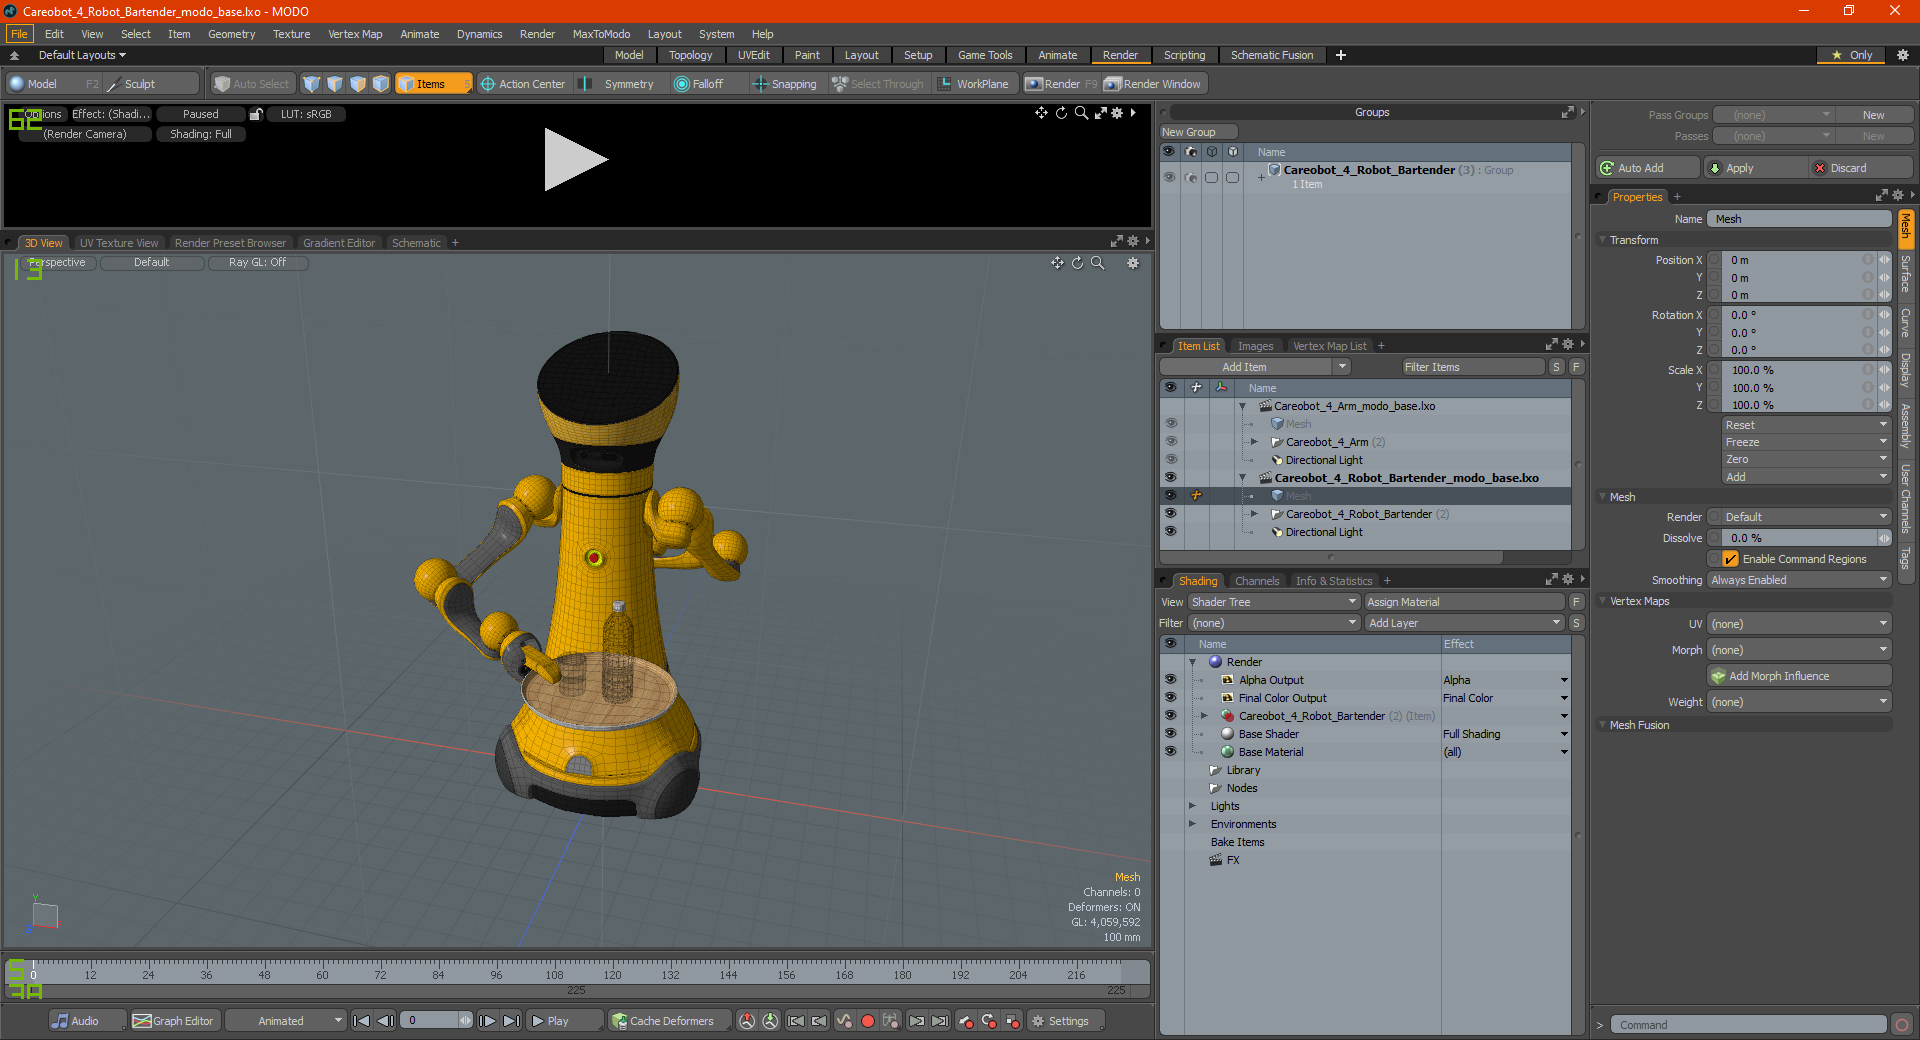Screen dimensions: 1920x1040
Task: Click the Discard button
Action: coord(1861,168)
